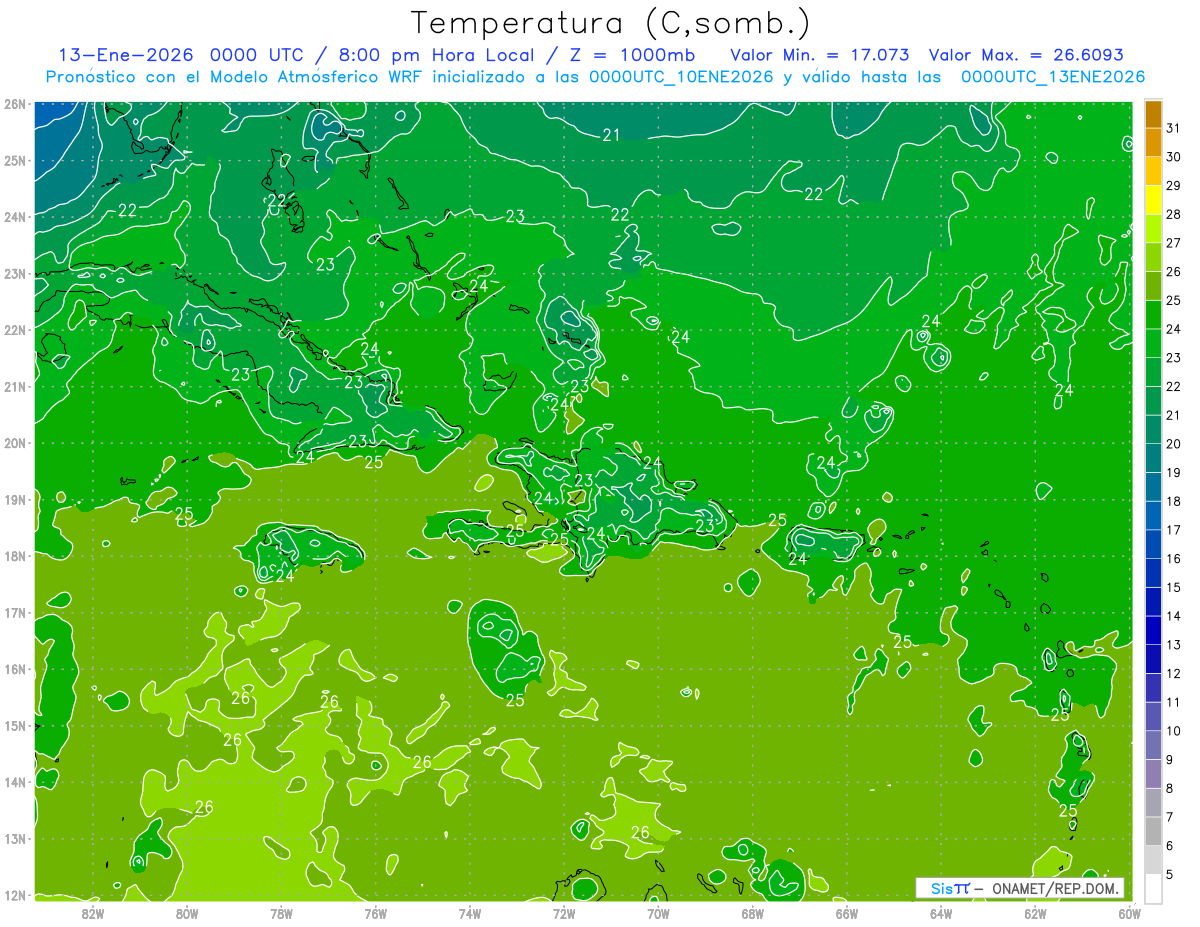This screenshot has width=1200, height=927.
Task: Click the latitude label "13N"
Action: [14, 838]
